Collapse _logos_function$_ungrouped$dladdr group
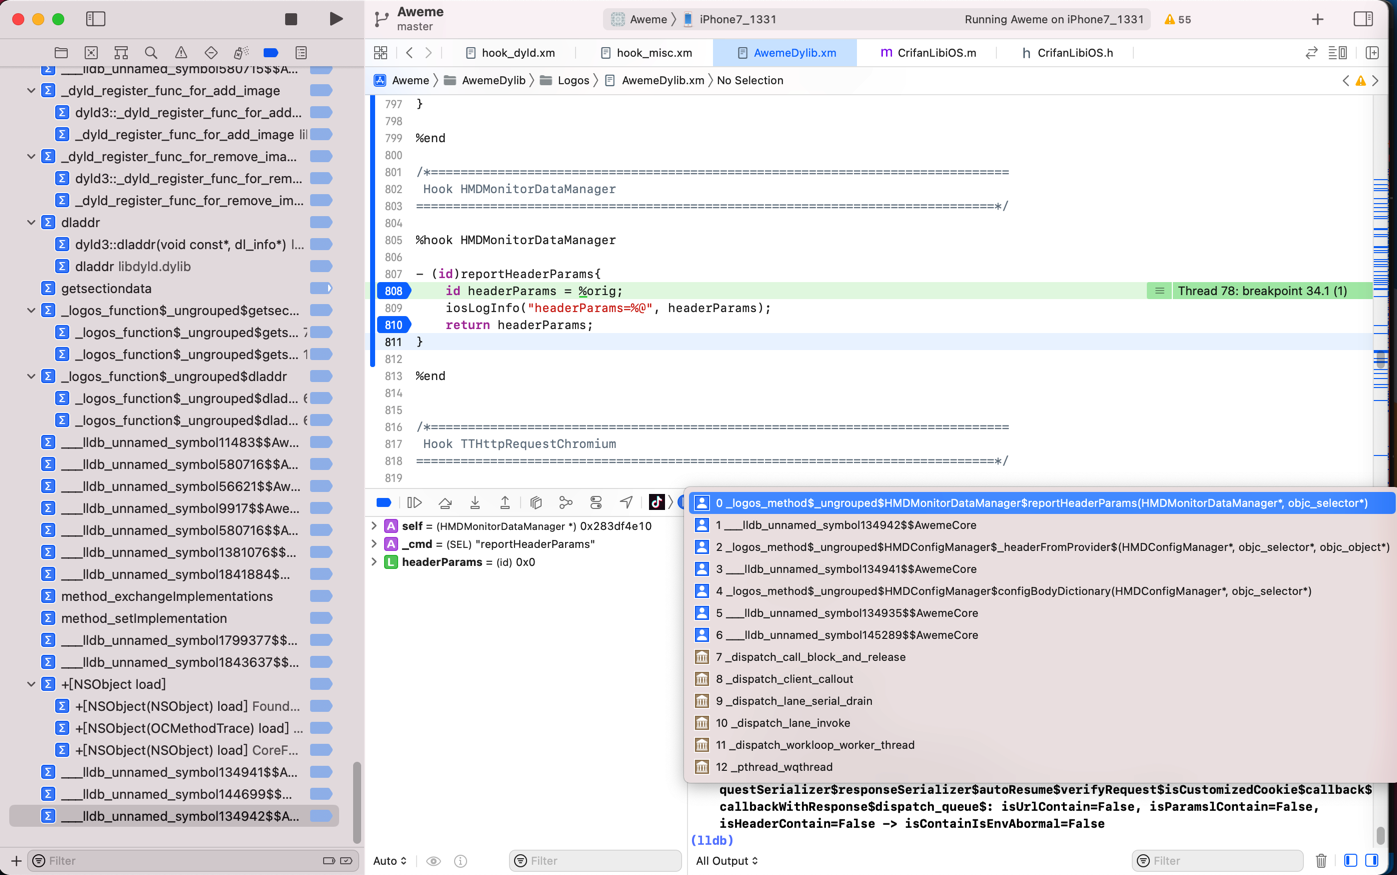The height and width of the screenshot is (875, 1397). 31,377
